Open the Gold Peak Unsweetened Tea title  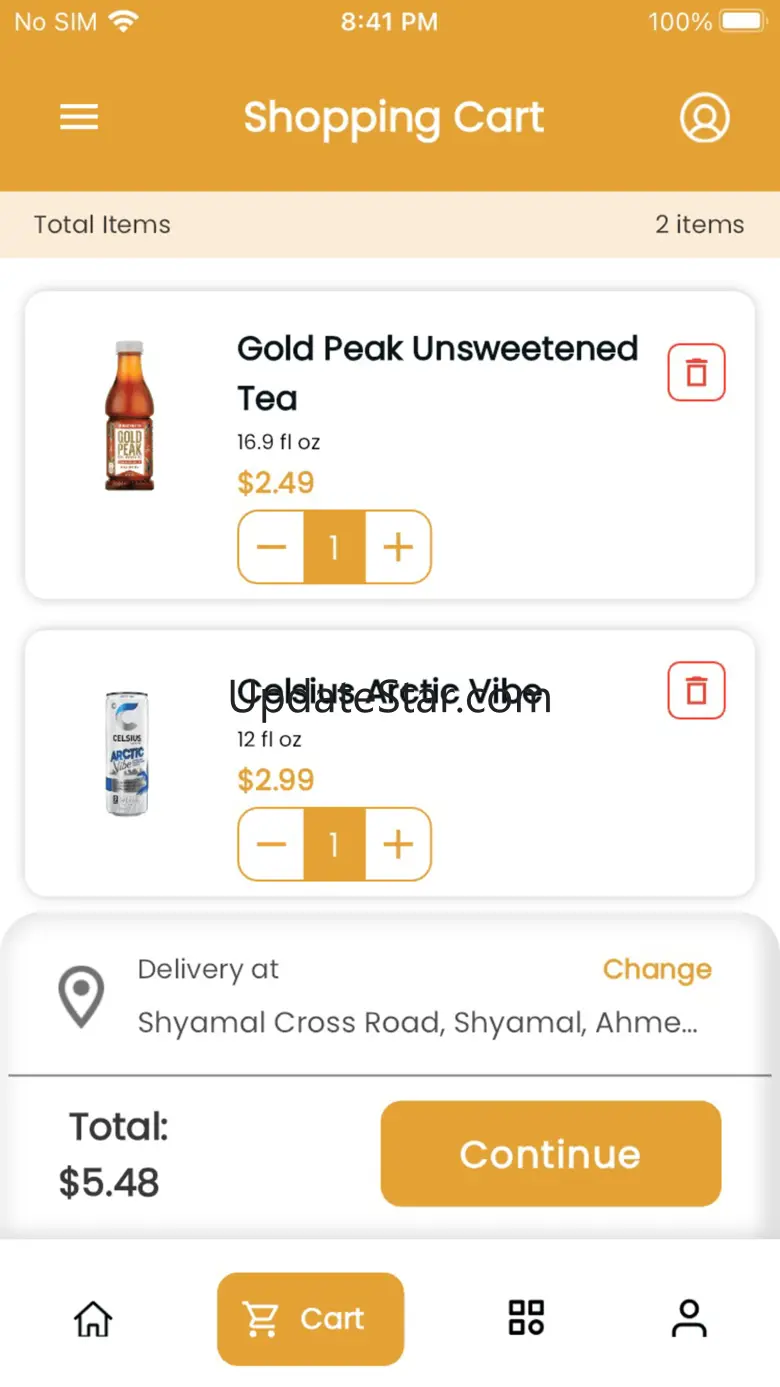pos(437,372)
